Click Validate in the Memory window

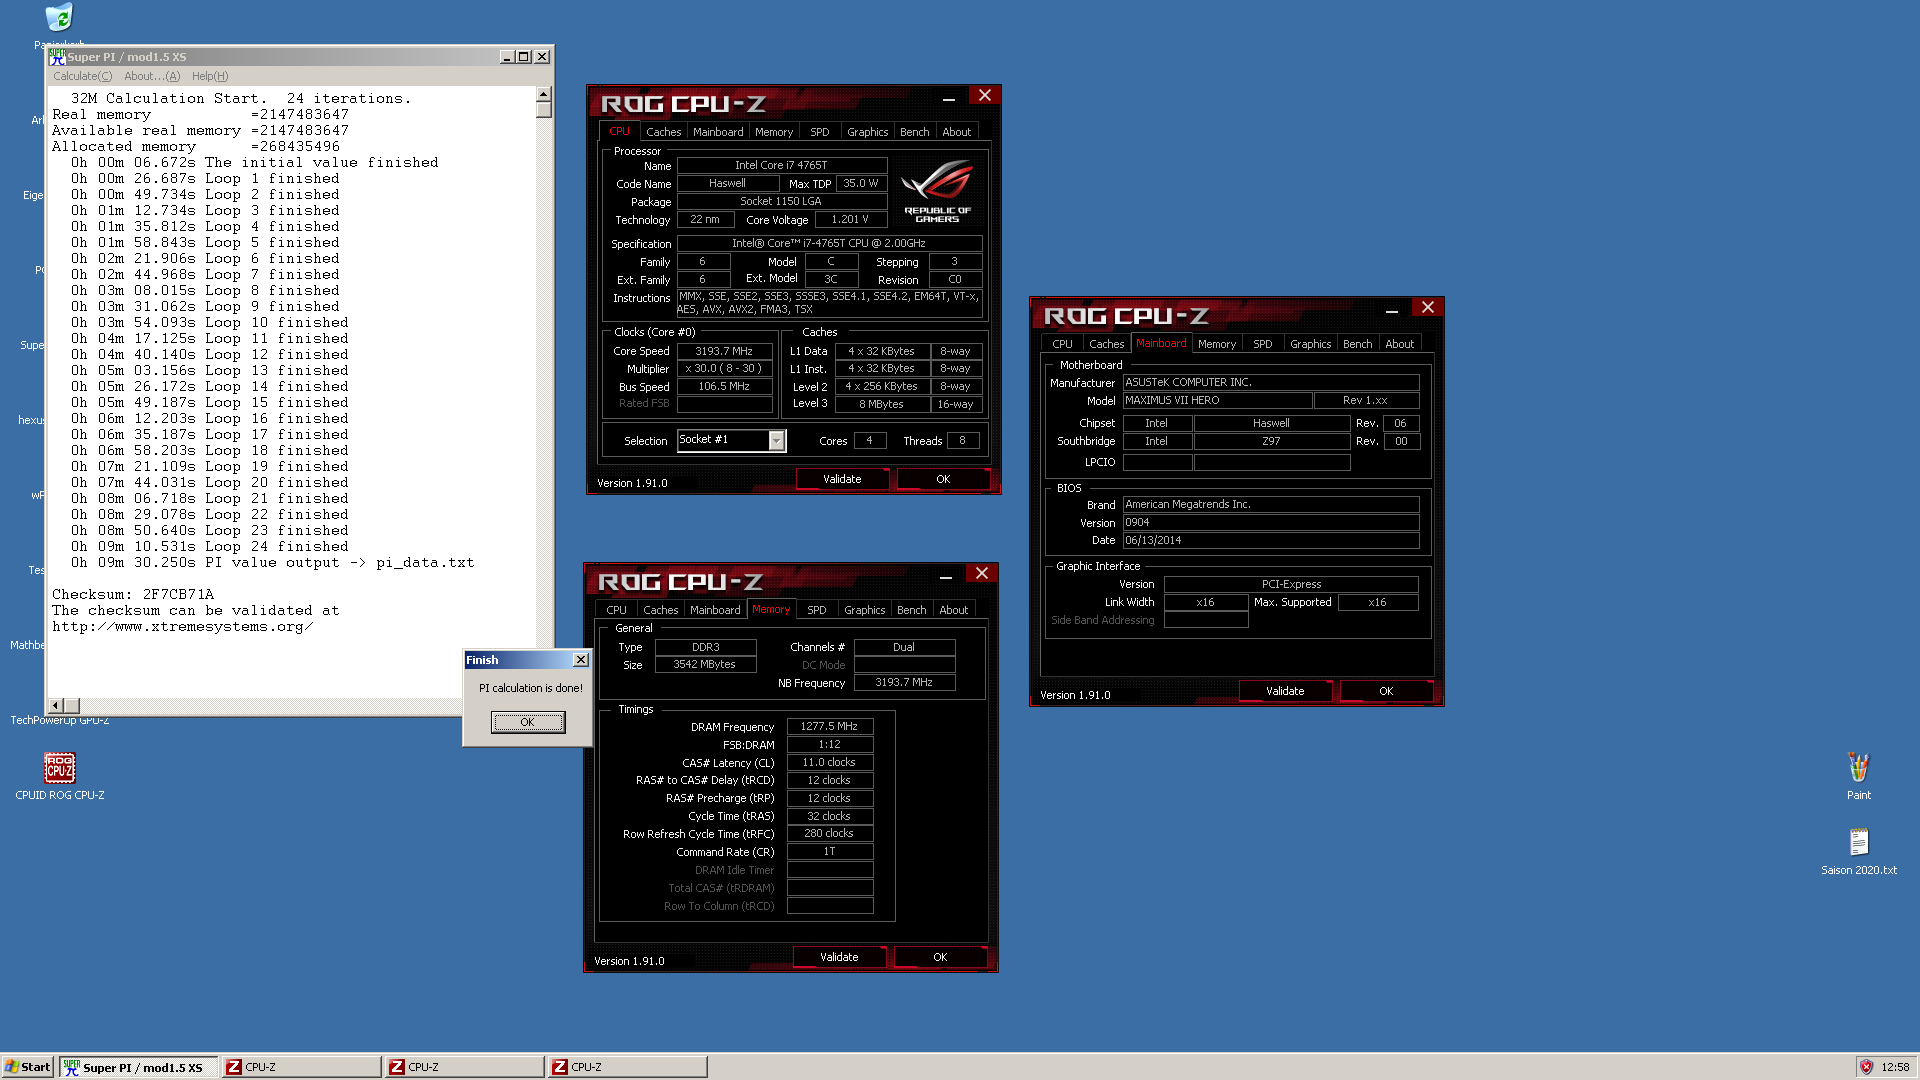839,957
